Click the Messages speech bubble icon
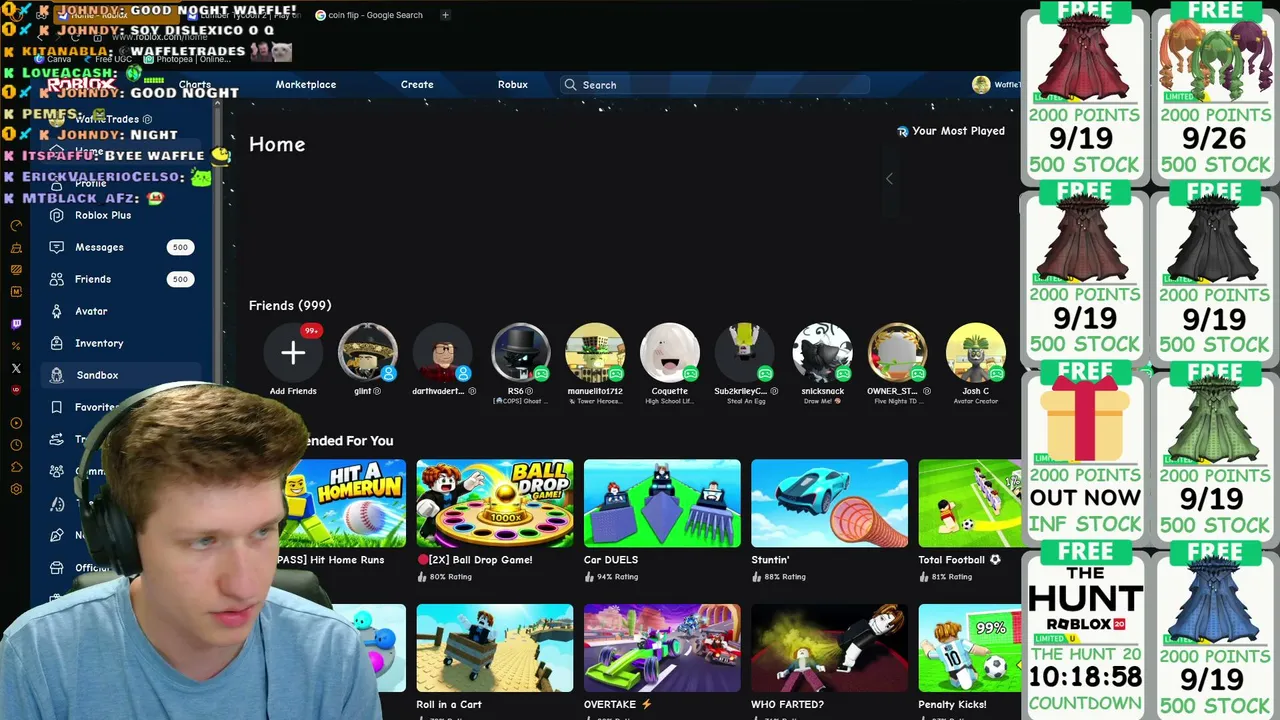 pos(57,247)
